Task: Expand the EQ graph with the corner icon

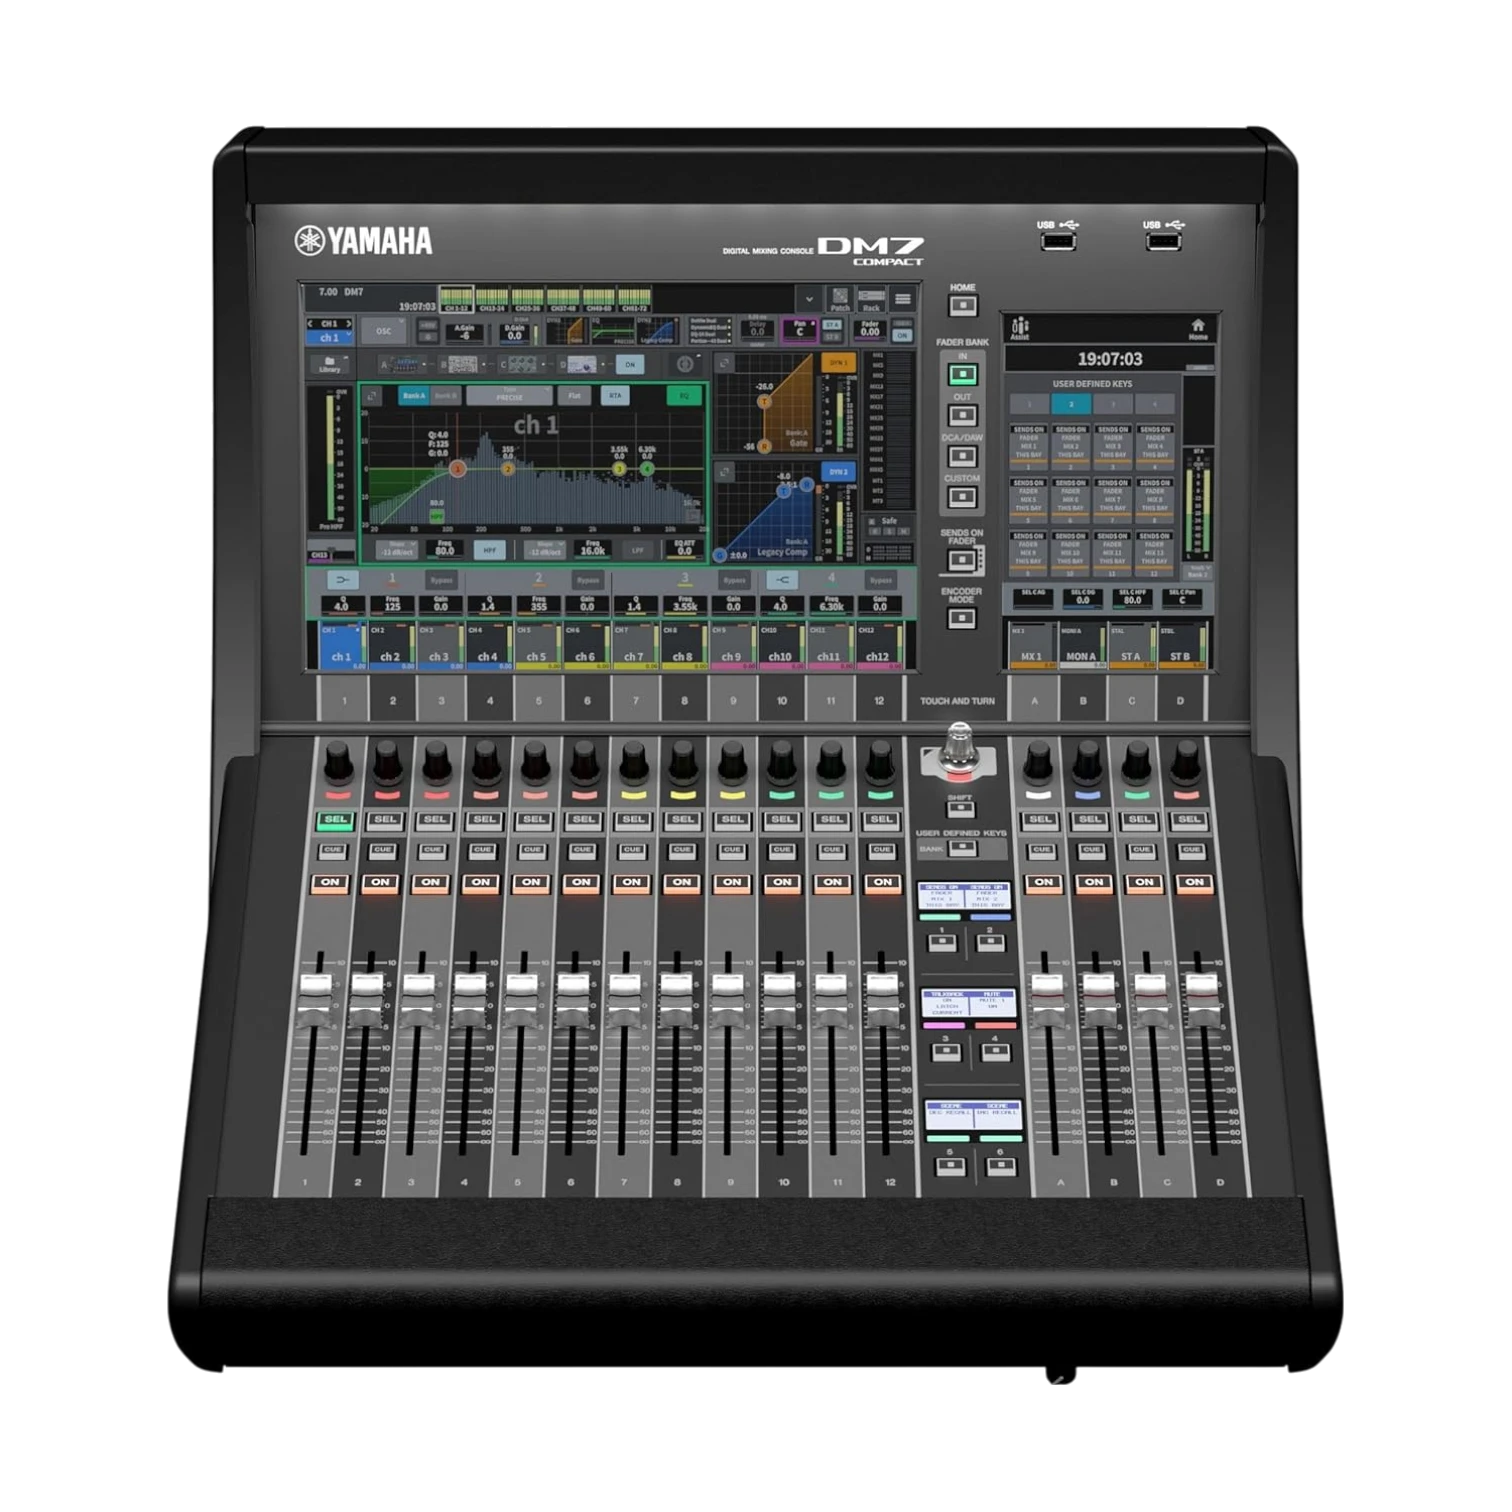Action: (x=372, y=396)
